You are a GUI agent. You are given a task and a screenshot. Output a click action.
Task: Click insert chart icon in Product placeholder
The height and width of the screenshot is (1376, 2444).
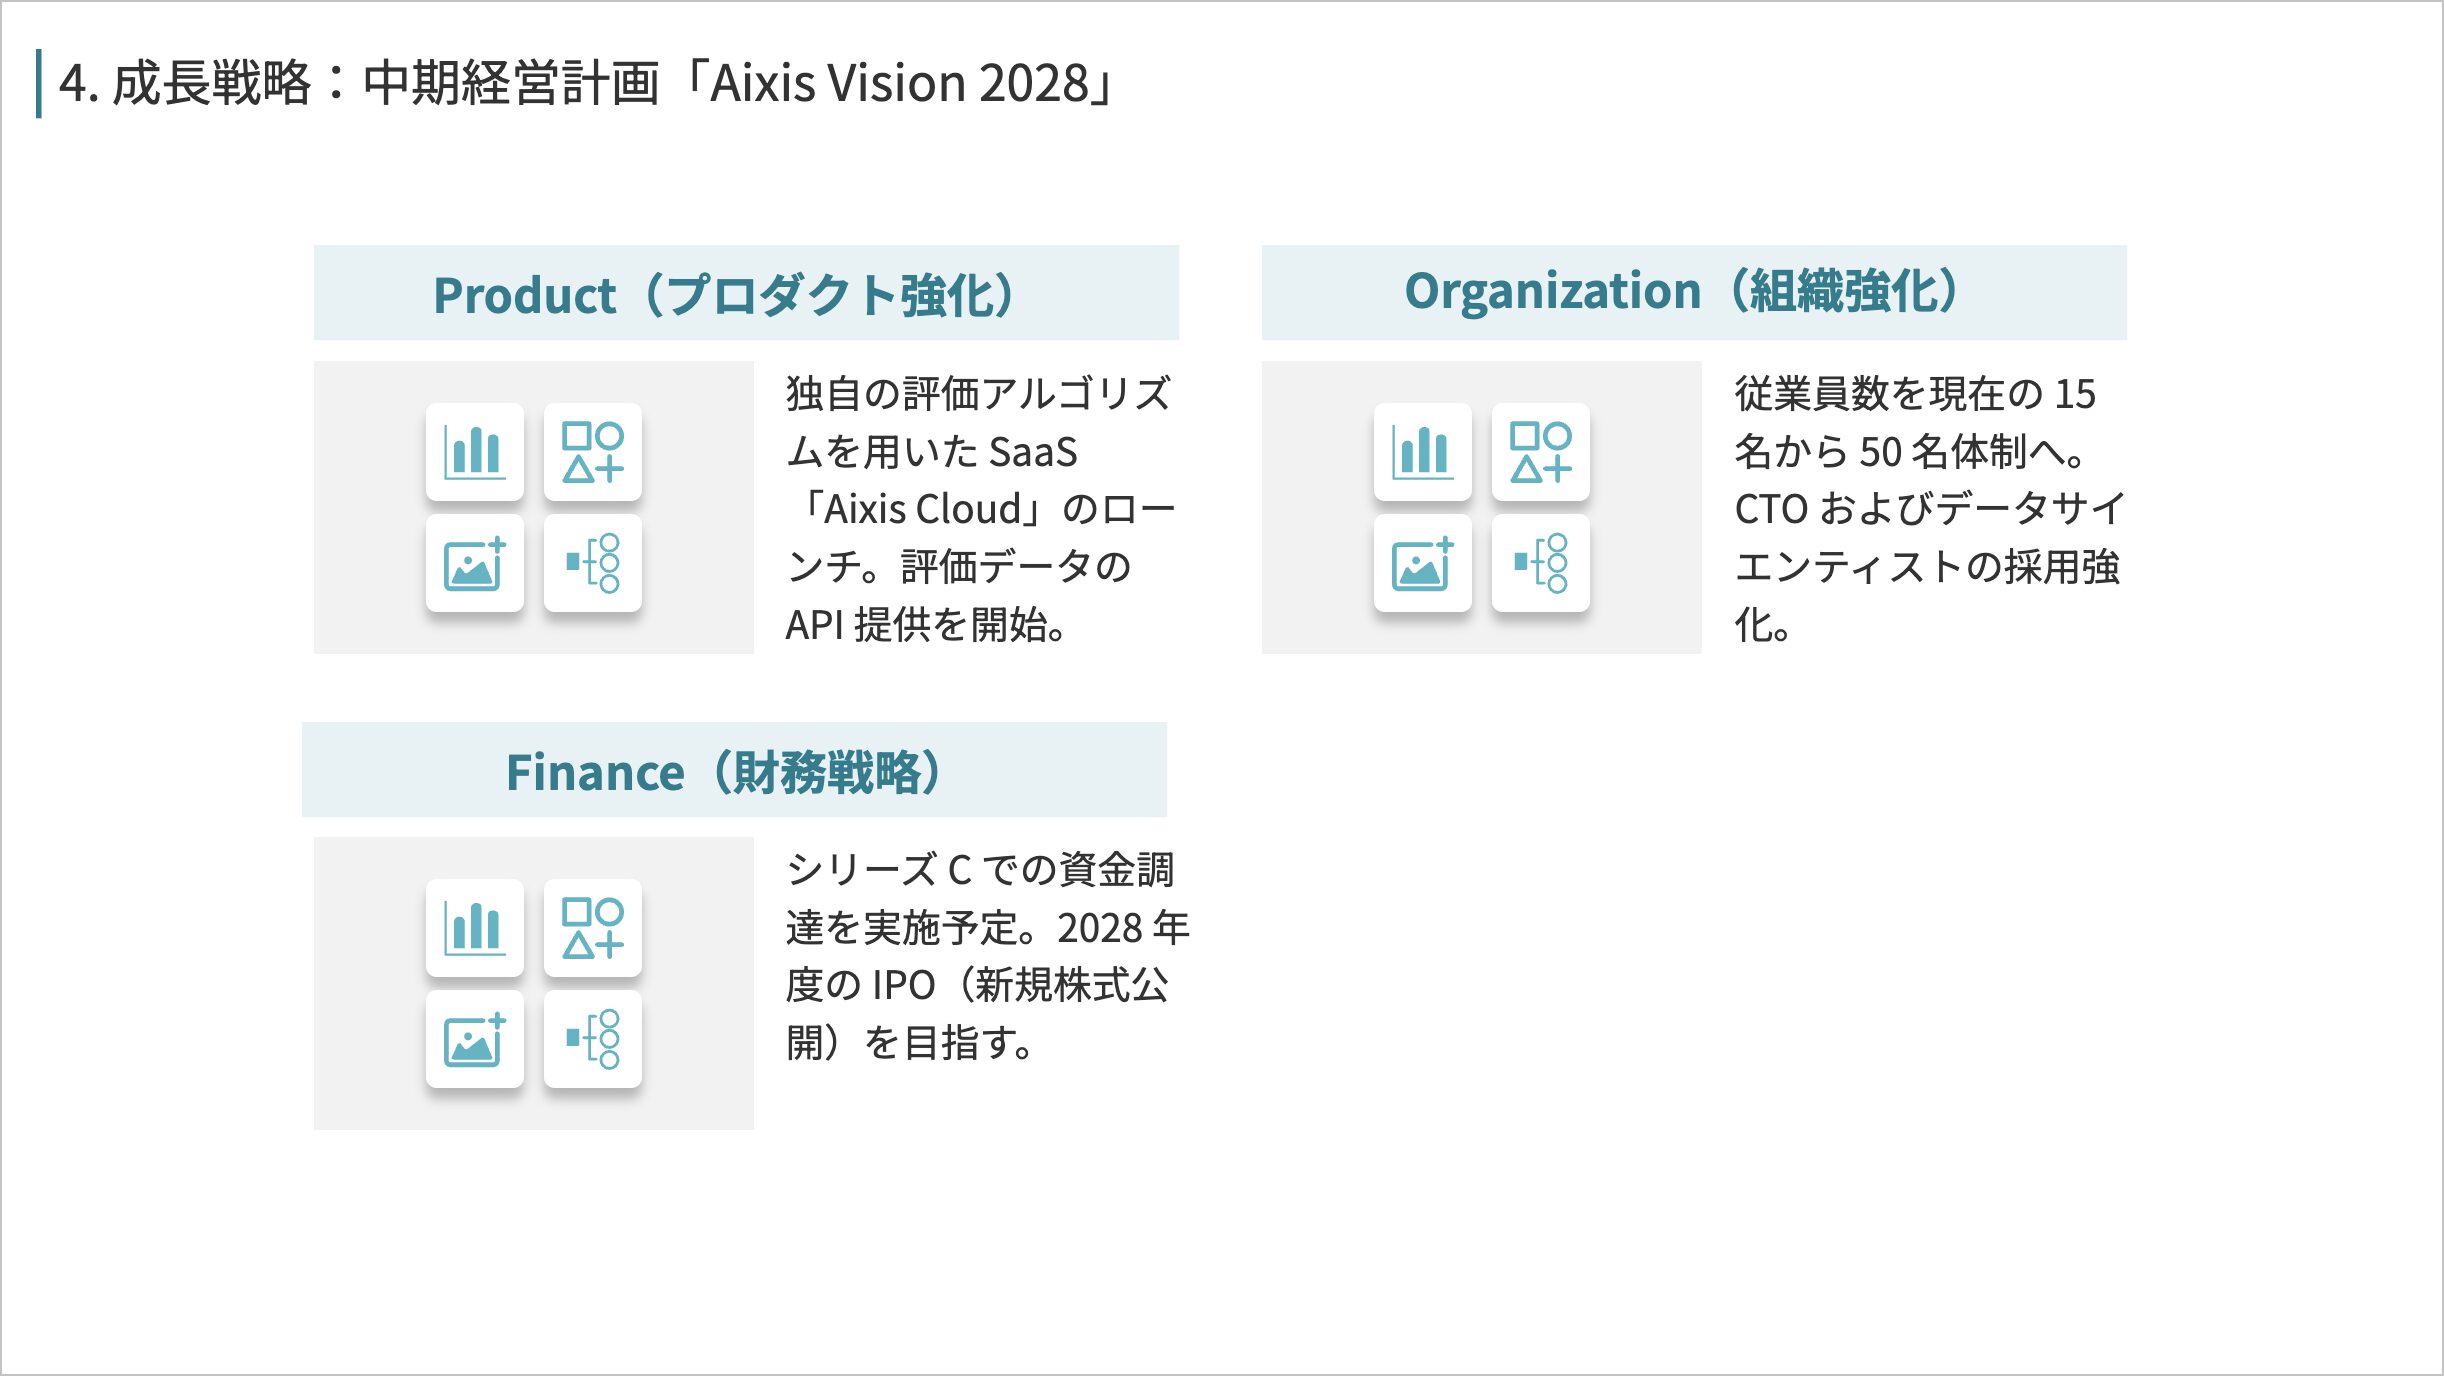pos(474,452)
